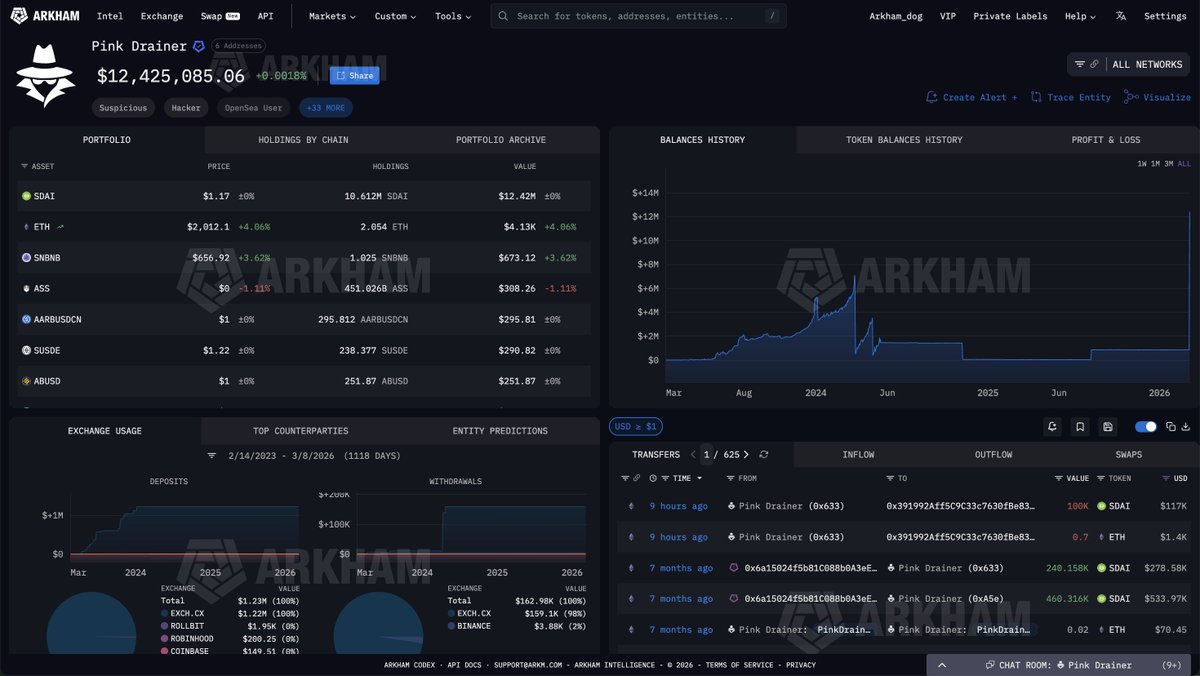
Task: Open the ALL NETWORKS selector
Action: 1129,64
